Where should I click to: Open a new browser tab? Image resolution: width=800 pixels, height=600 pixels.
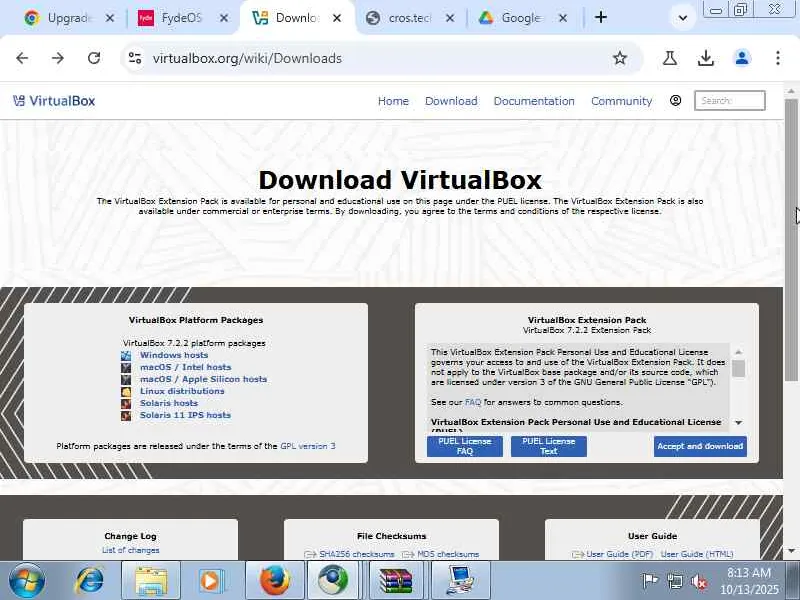click(x=601, y=18)
